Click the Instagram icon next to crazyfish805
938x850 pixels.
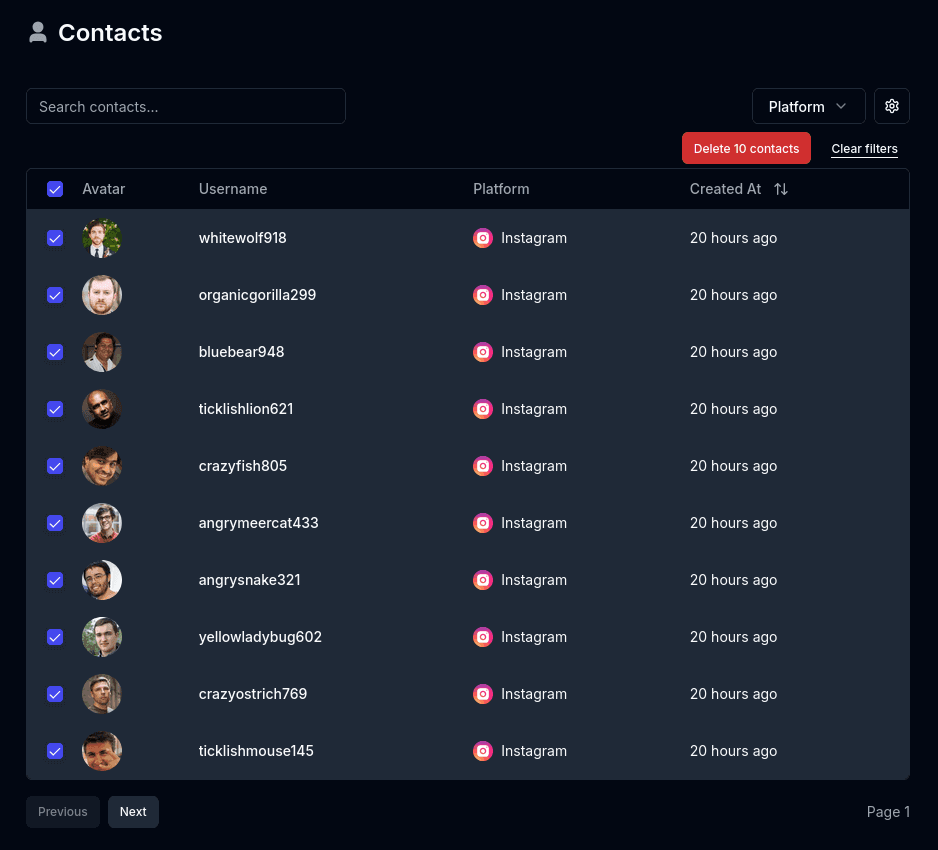coord(483,466)
